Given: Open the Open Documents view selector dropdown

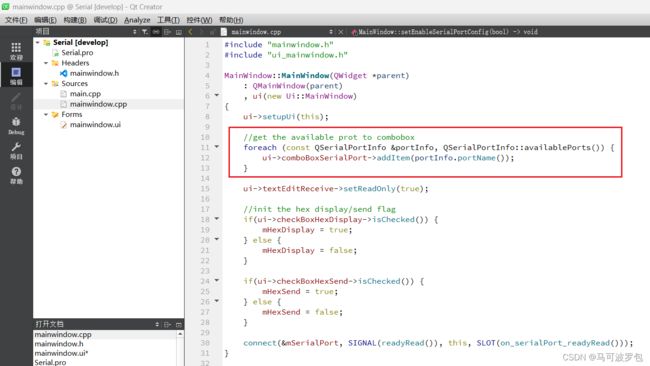Looking at the screenshot, I should 157,325.
